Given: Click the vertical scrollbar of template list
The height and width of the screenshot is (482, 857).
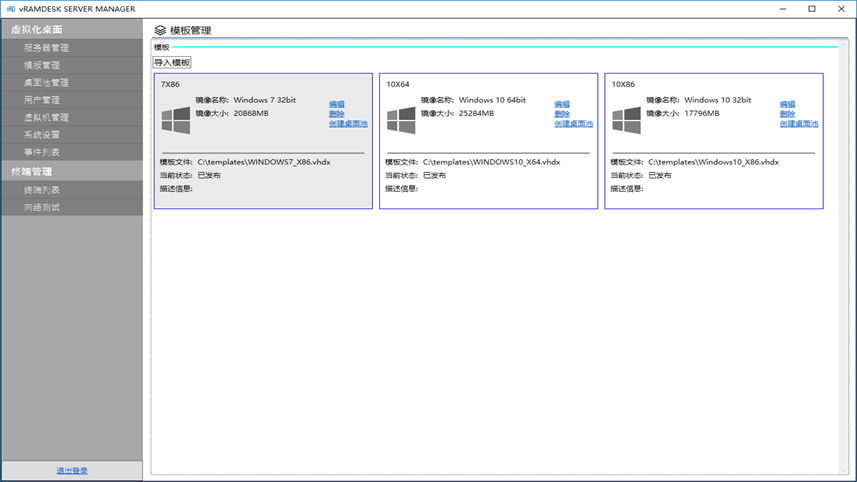Looking at the screenshot, I should click(x=843, y=257).
